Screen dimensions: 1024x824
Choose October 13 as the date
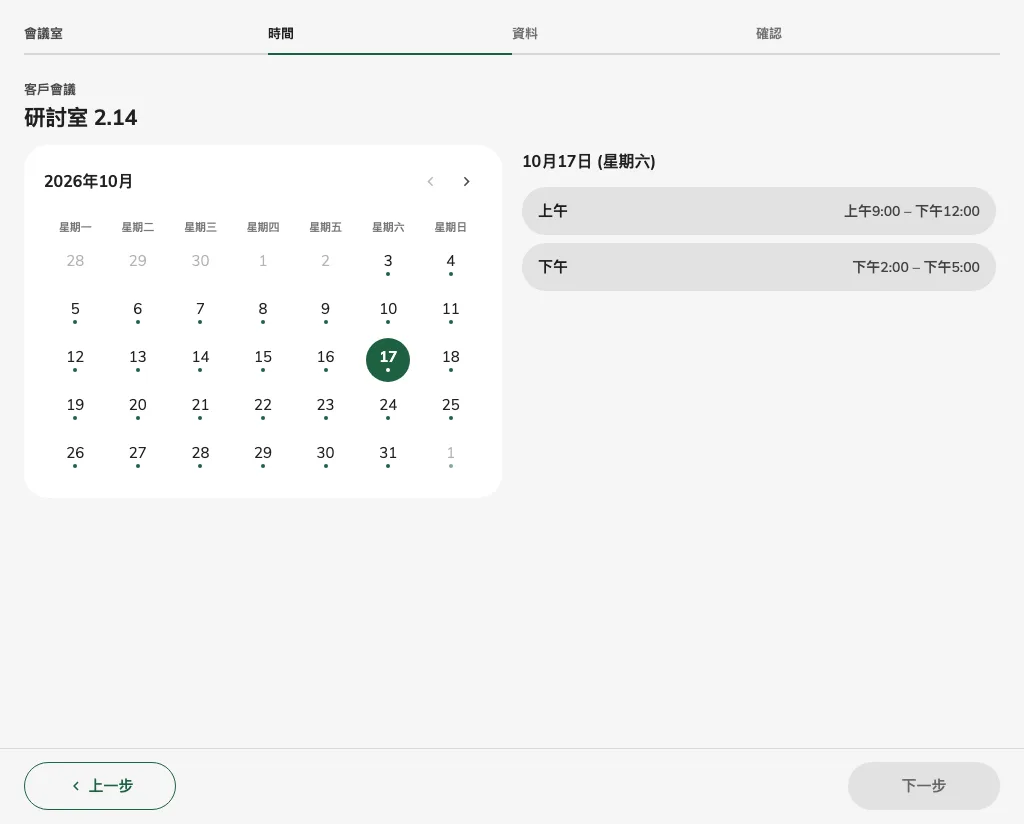[x=138, y=360]
